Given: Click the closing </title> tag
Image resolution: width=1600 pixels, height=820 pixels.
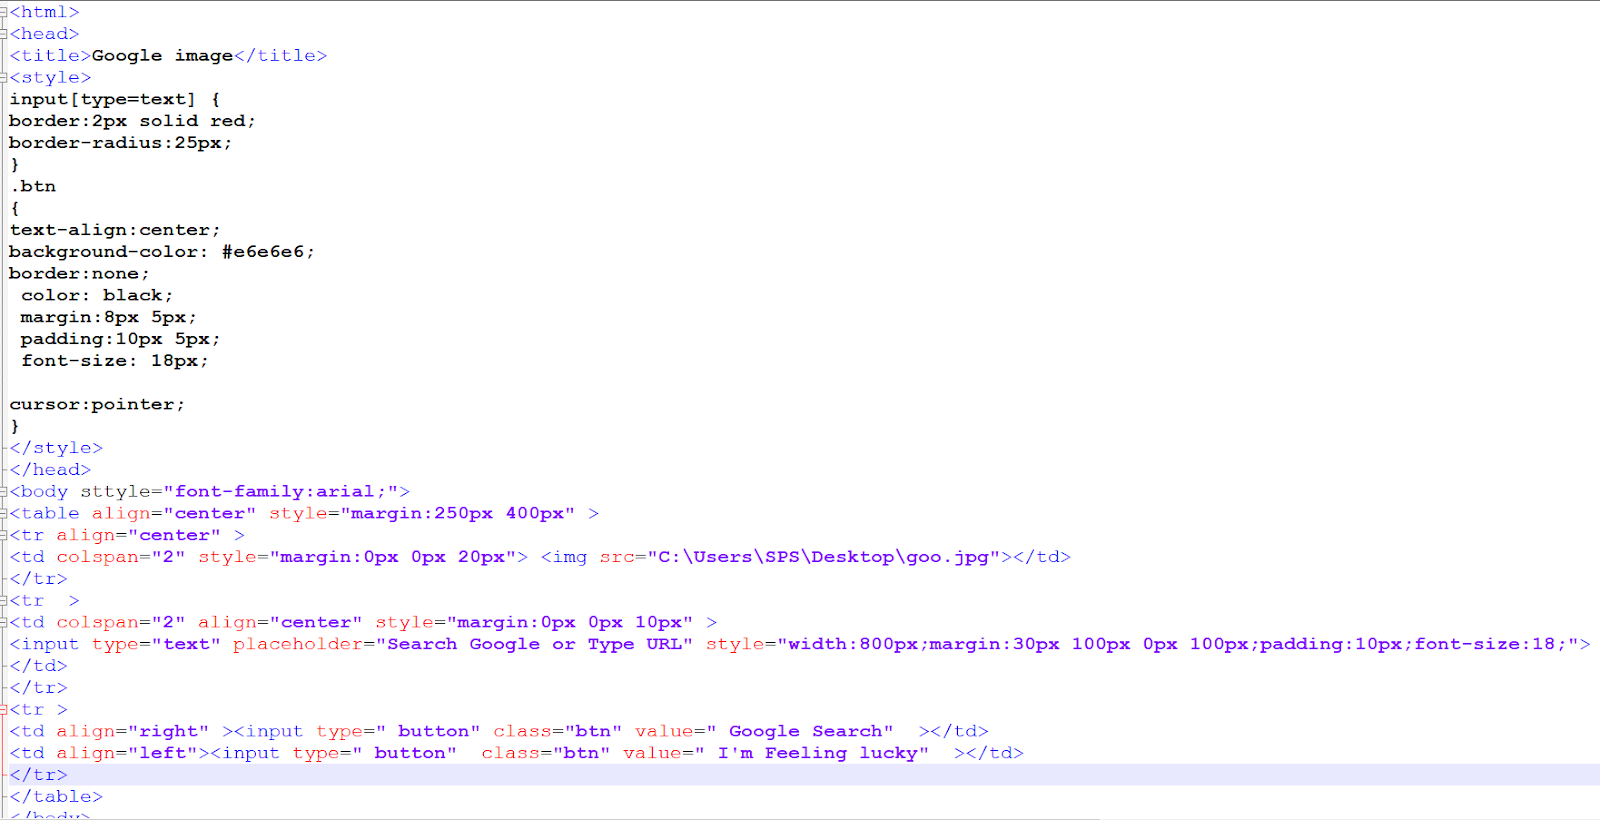Looking at the screenshot, I should pyautogui.click(x=281, y=56).
